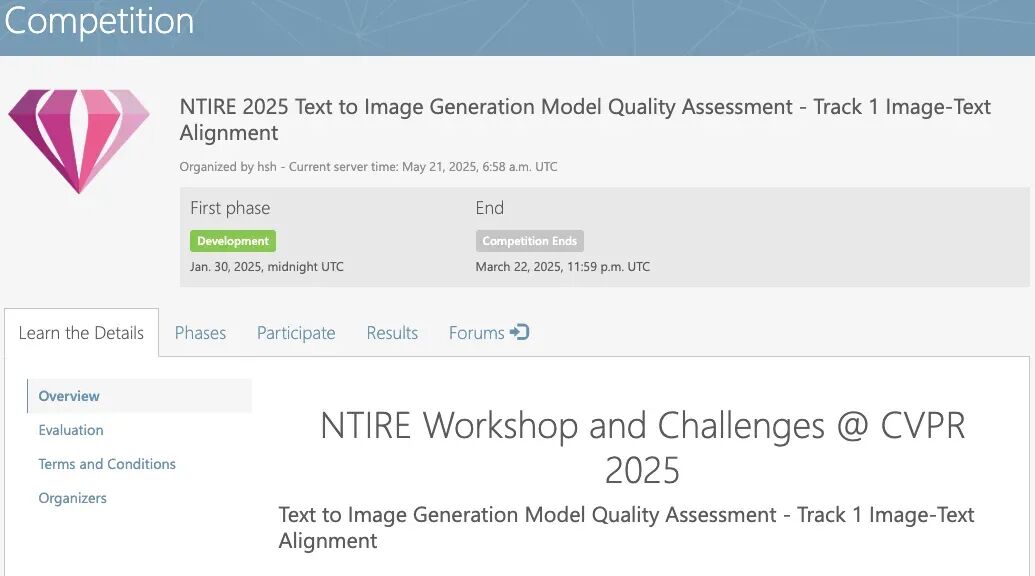Screen dimensions: 1035x576
Task: Click the Competition header title
Action: (99, 20)
